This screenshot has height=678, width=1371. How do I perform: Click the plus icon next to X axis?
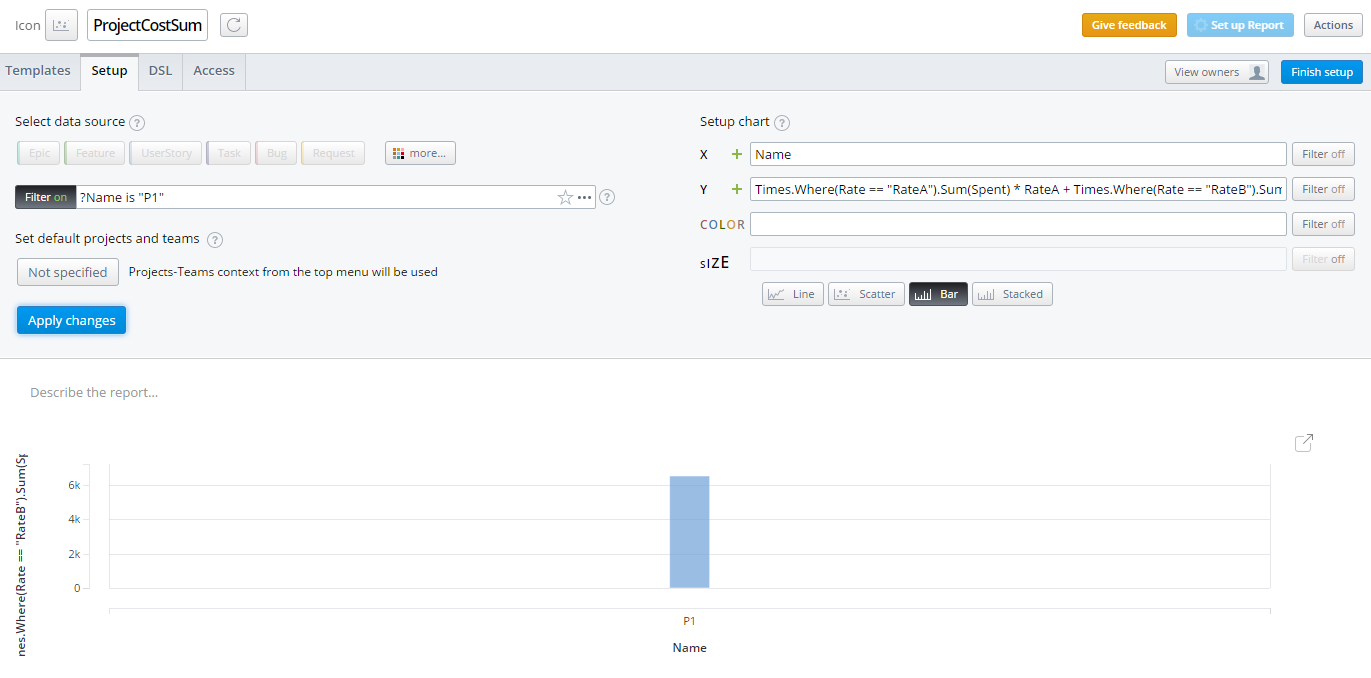pos(737,154)
